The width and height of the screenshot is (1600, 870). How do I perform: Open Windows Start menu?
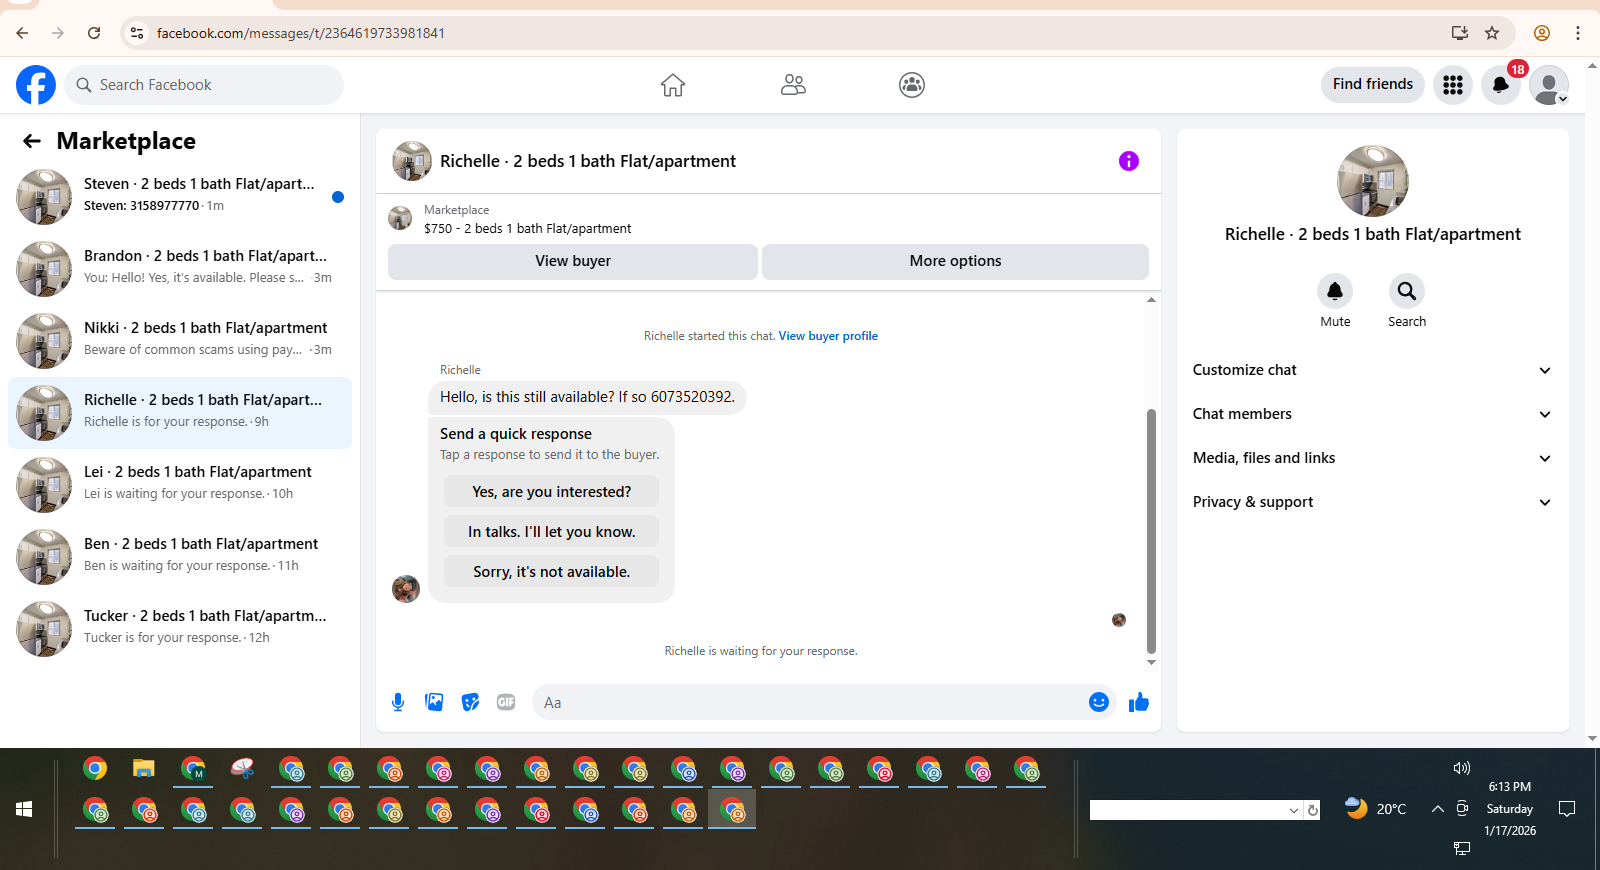24,809
